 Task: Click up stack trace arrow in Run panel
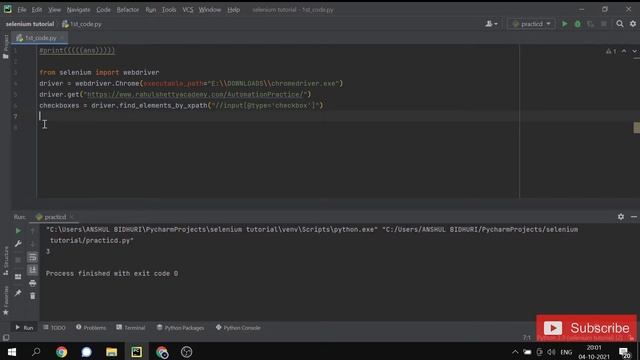(x=33, y=231)
